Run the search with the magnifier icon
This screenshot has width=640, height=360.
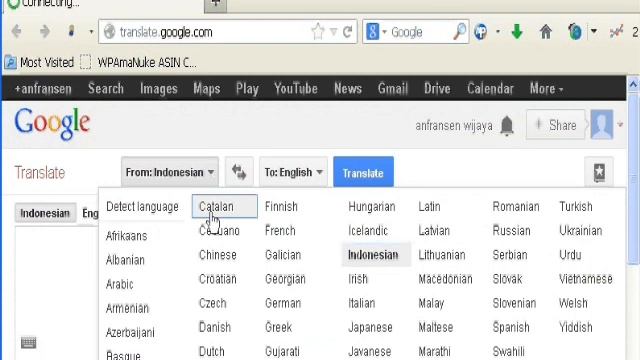click(x=459, y=31)
